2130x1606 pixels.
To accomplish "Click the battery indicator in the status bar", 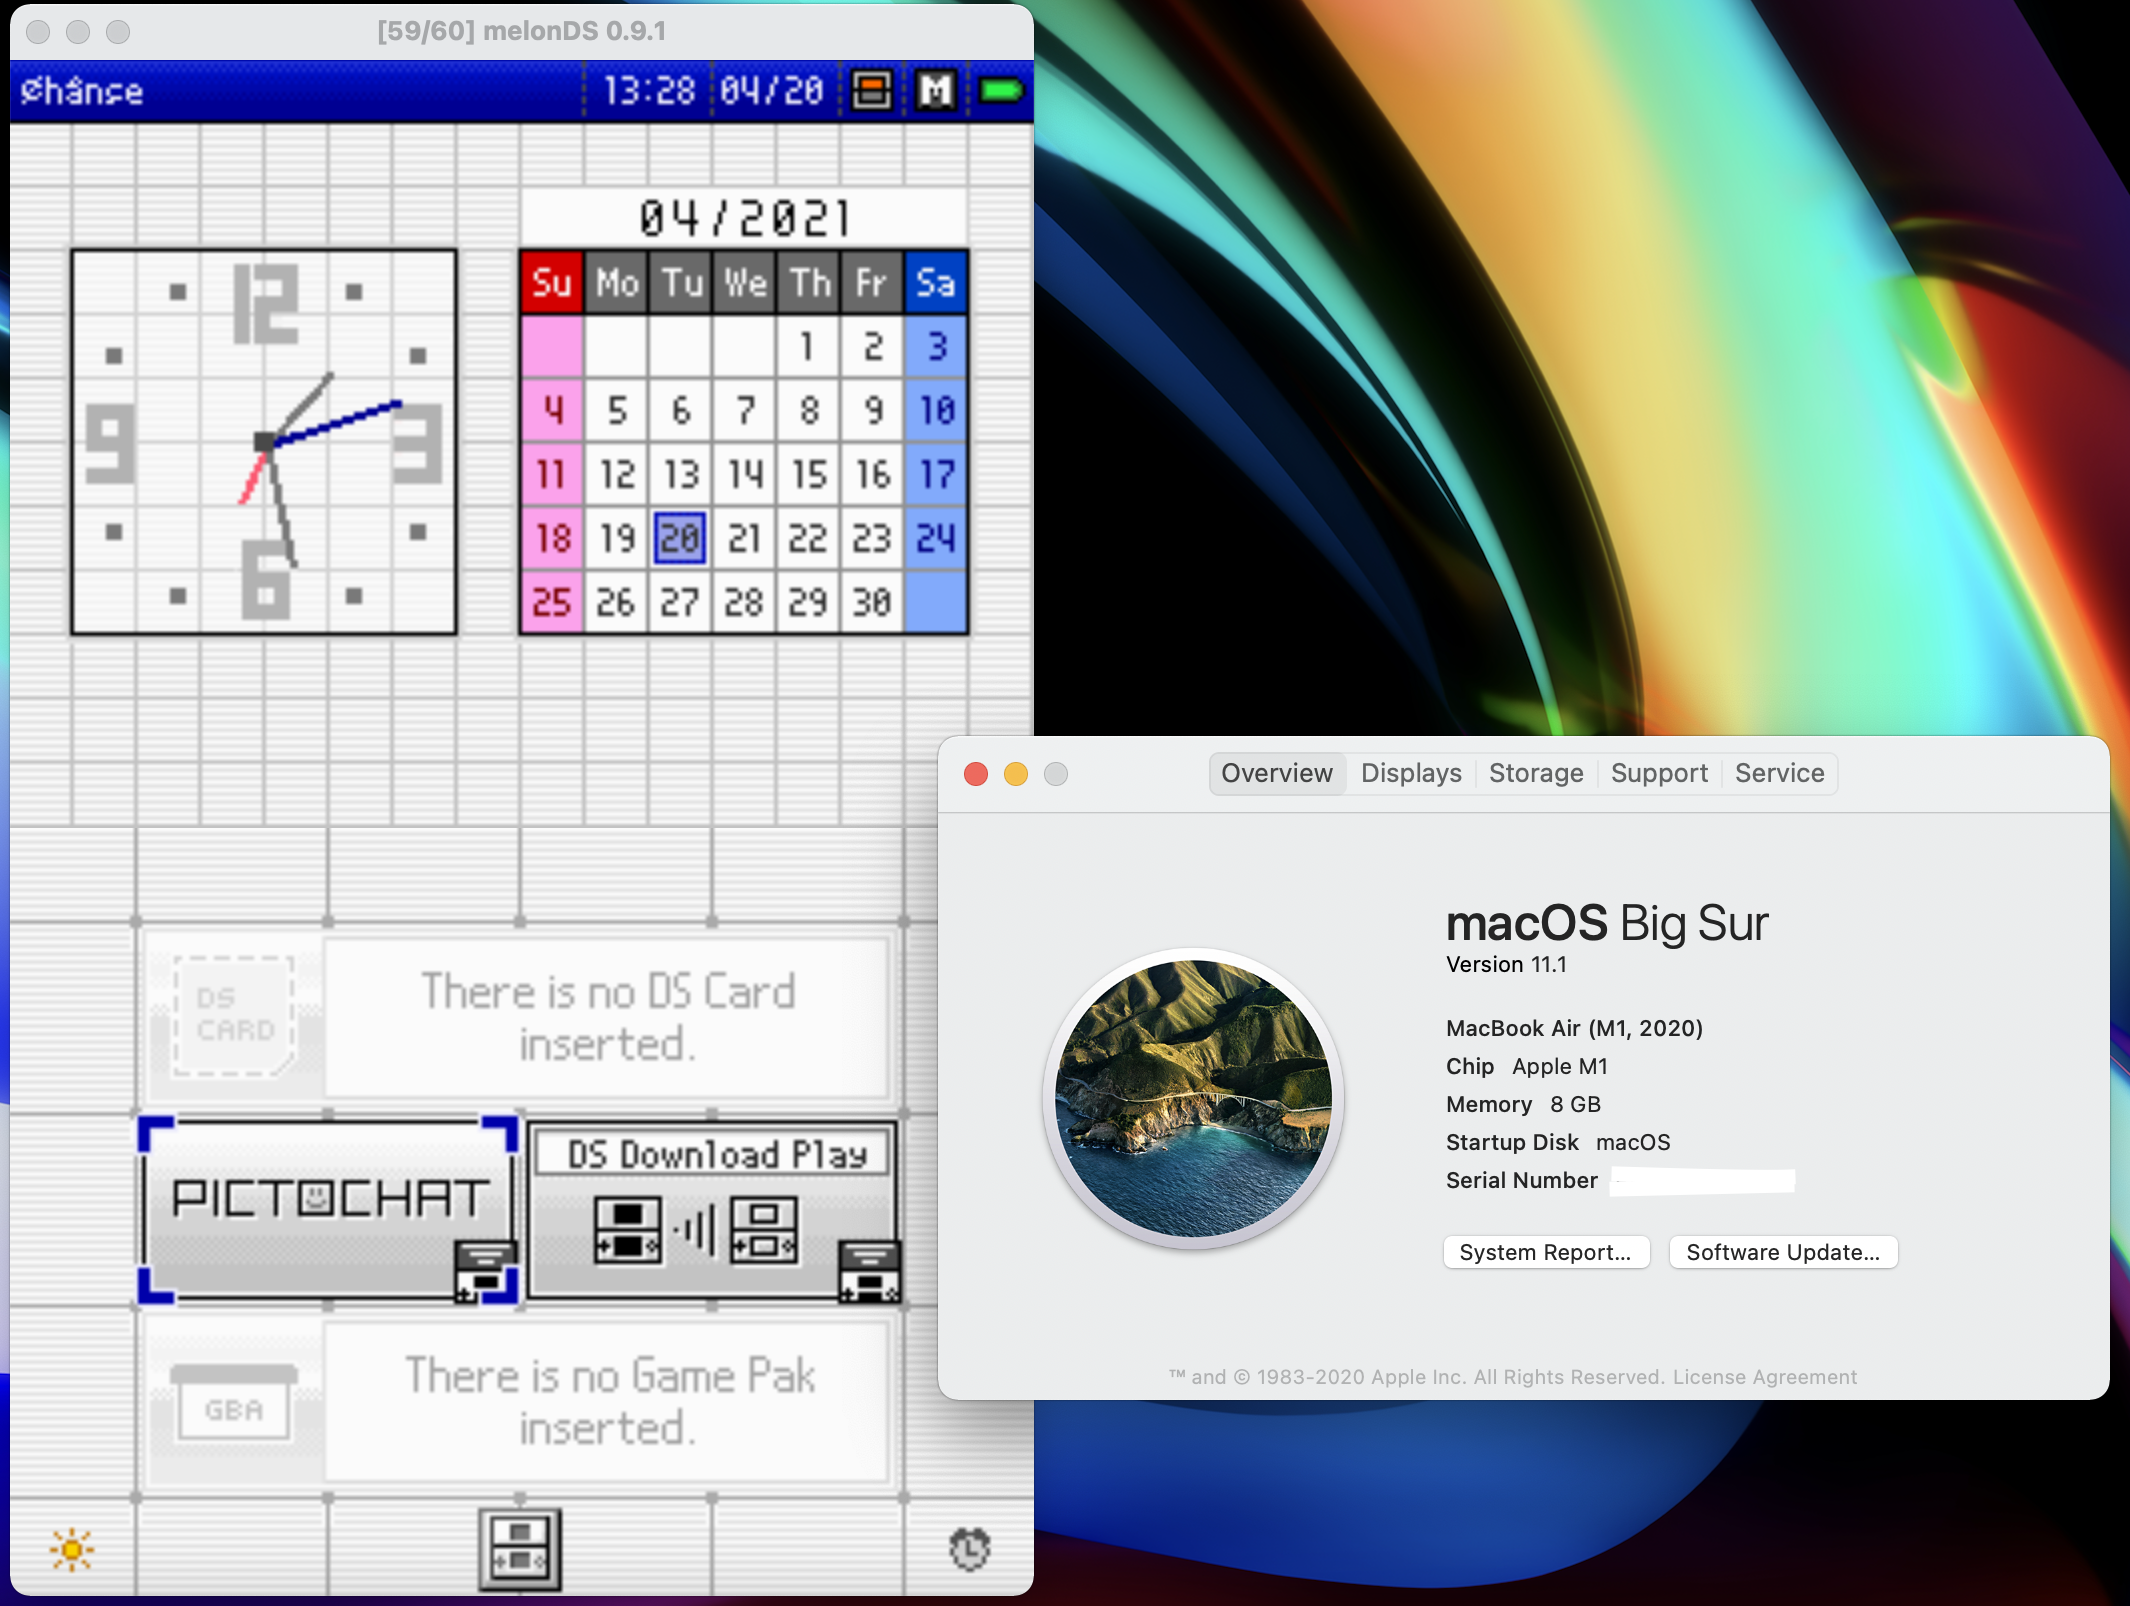I will click(x=1001, y=90).
